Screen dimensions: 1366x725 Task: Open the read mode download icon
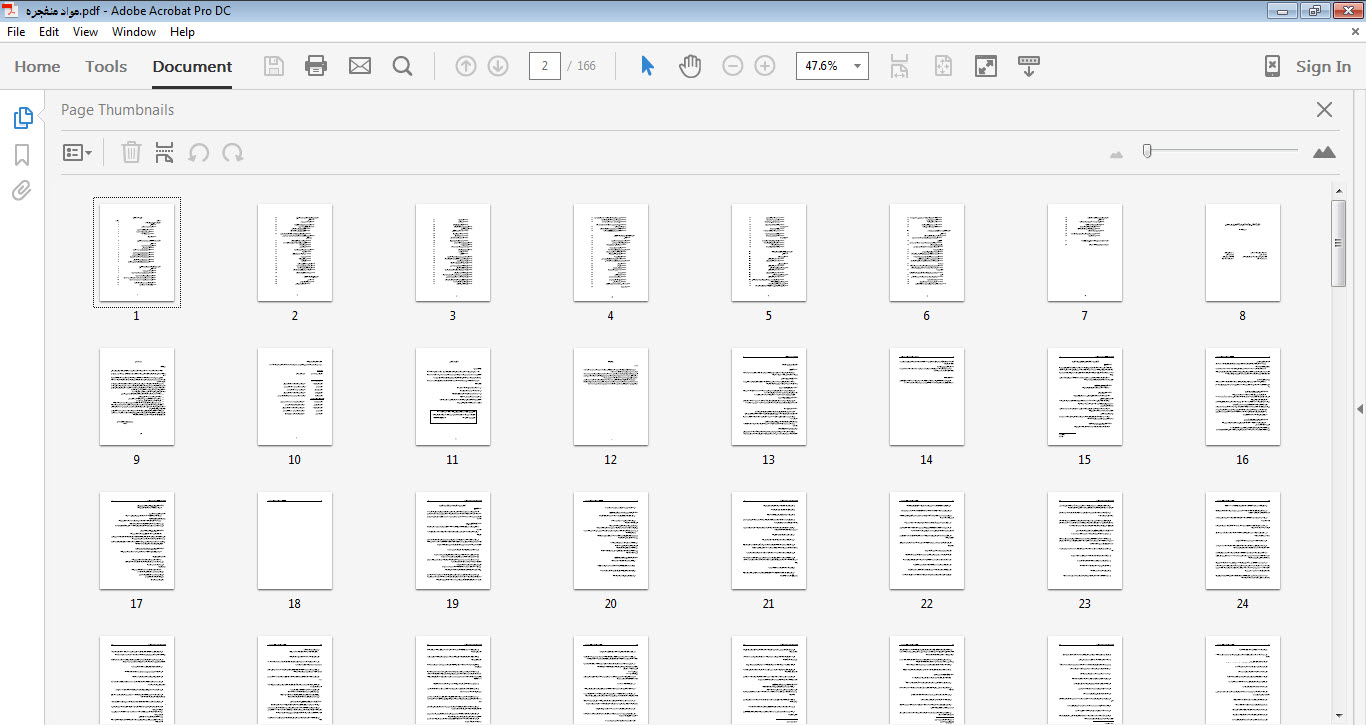point(1029,66)
